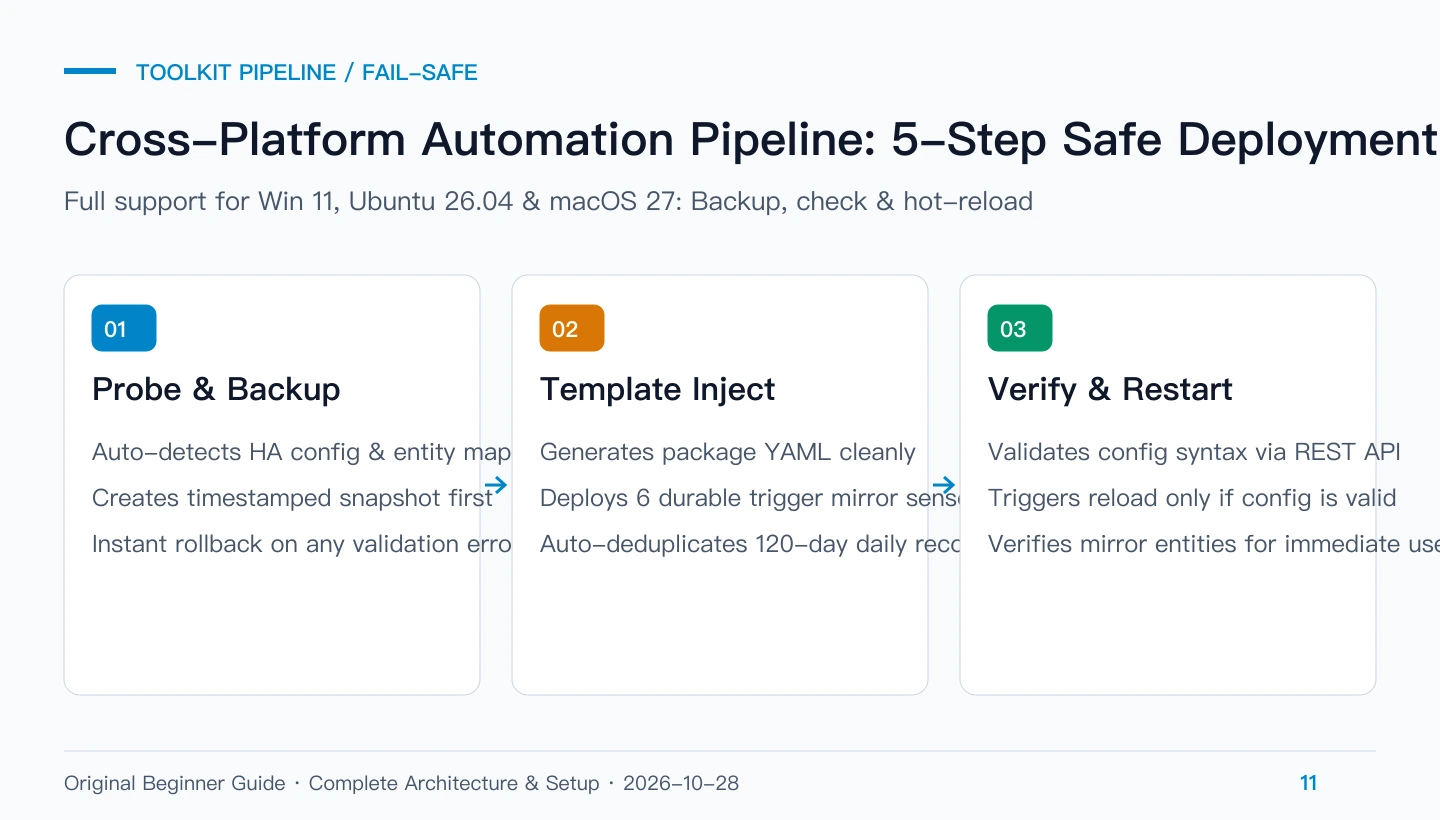This screenshot has width=1440, height=820.
Task: Click 'Auto-detects HA config & entity map' line
Action: pyautogui.click(x=301, y=452)
